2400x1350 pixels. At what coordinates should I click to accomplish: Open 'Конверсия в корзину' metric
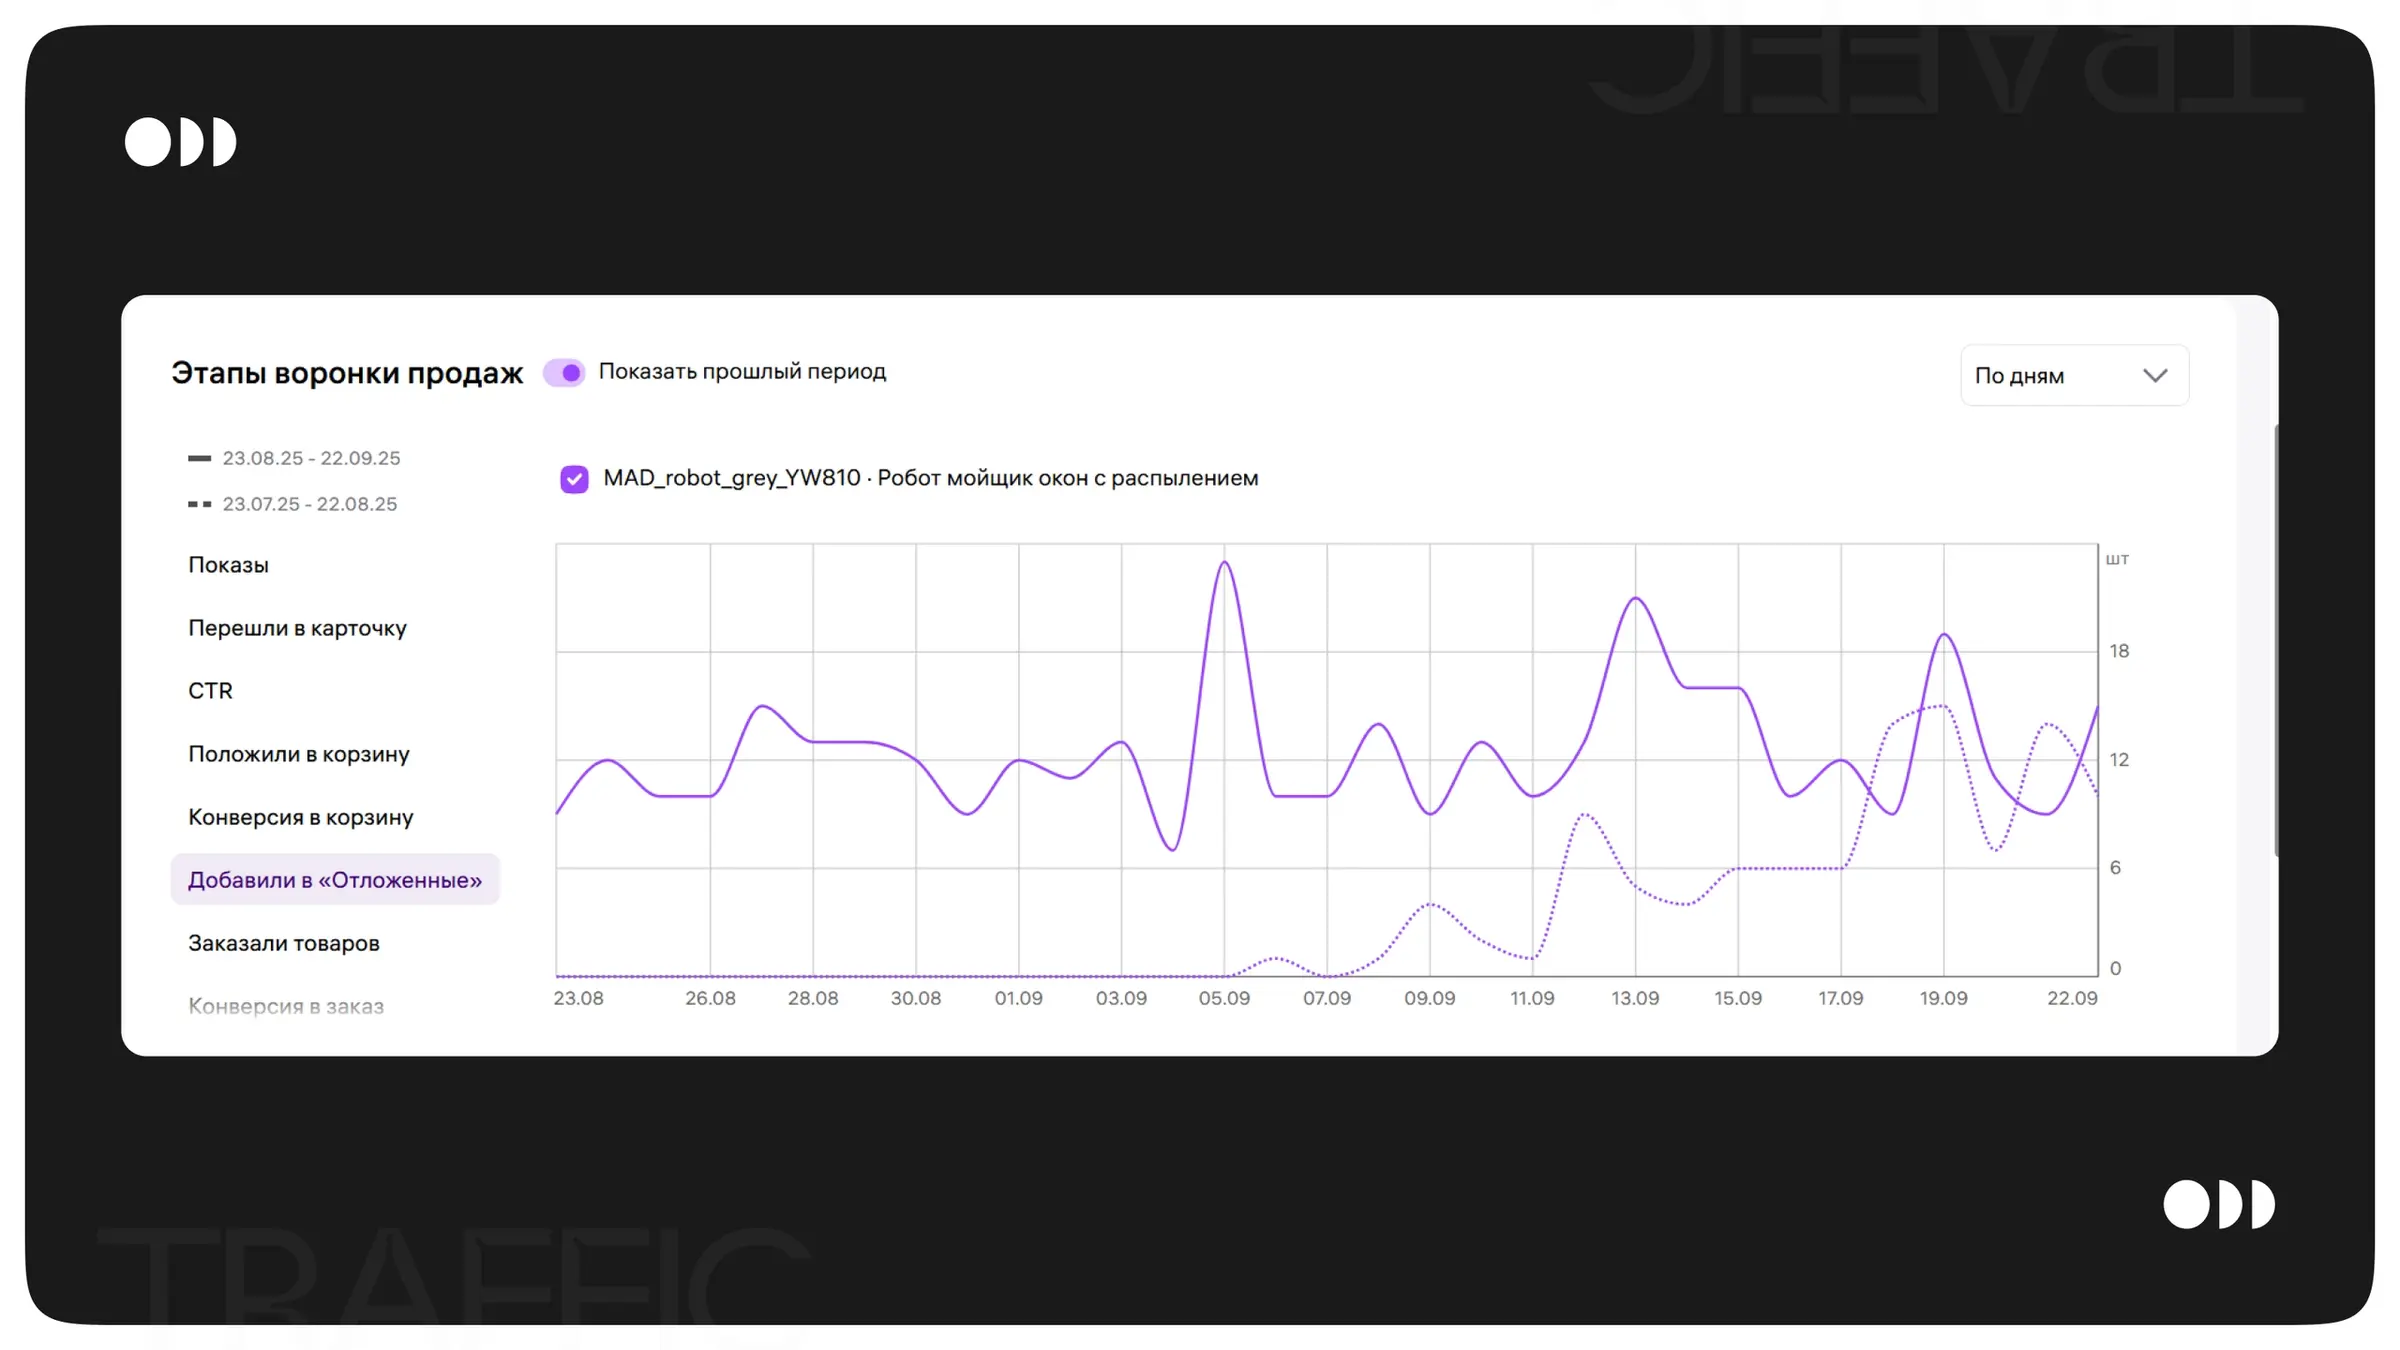pos(300,817)
